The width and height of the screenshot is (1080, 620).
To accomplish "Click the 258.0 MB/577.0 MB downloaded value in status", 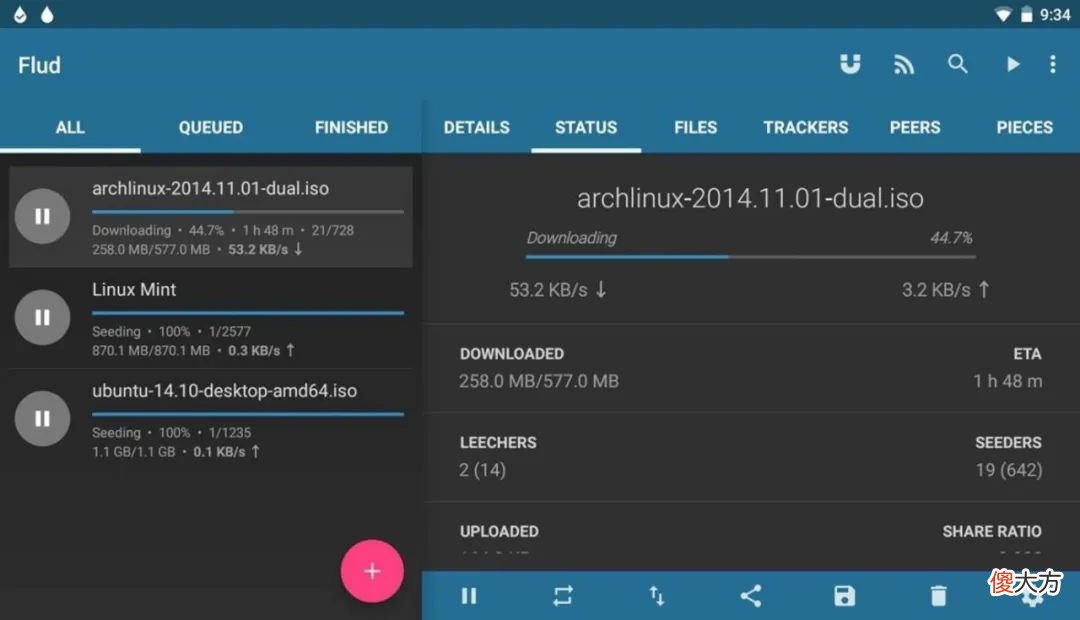I will [539, 381].
